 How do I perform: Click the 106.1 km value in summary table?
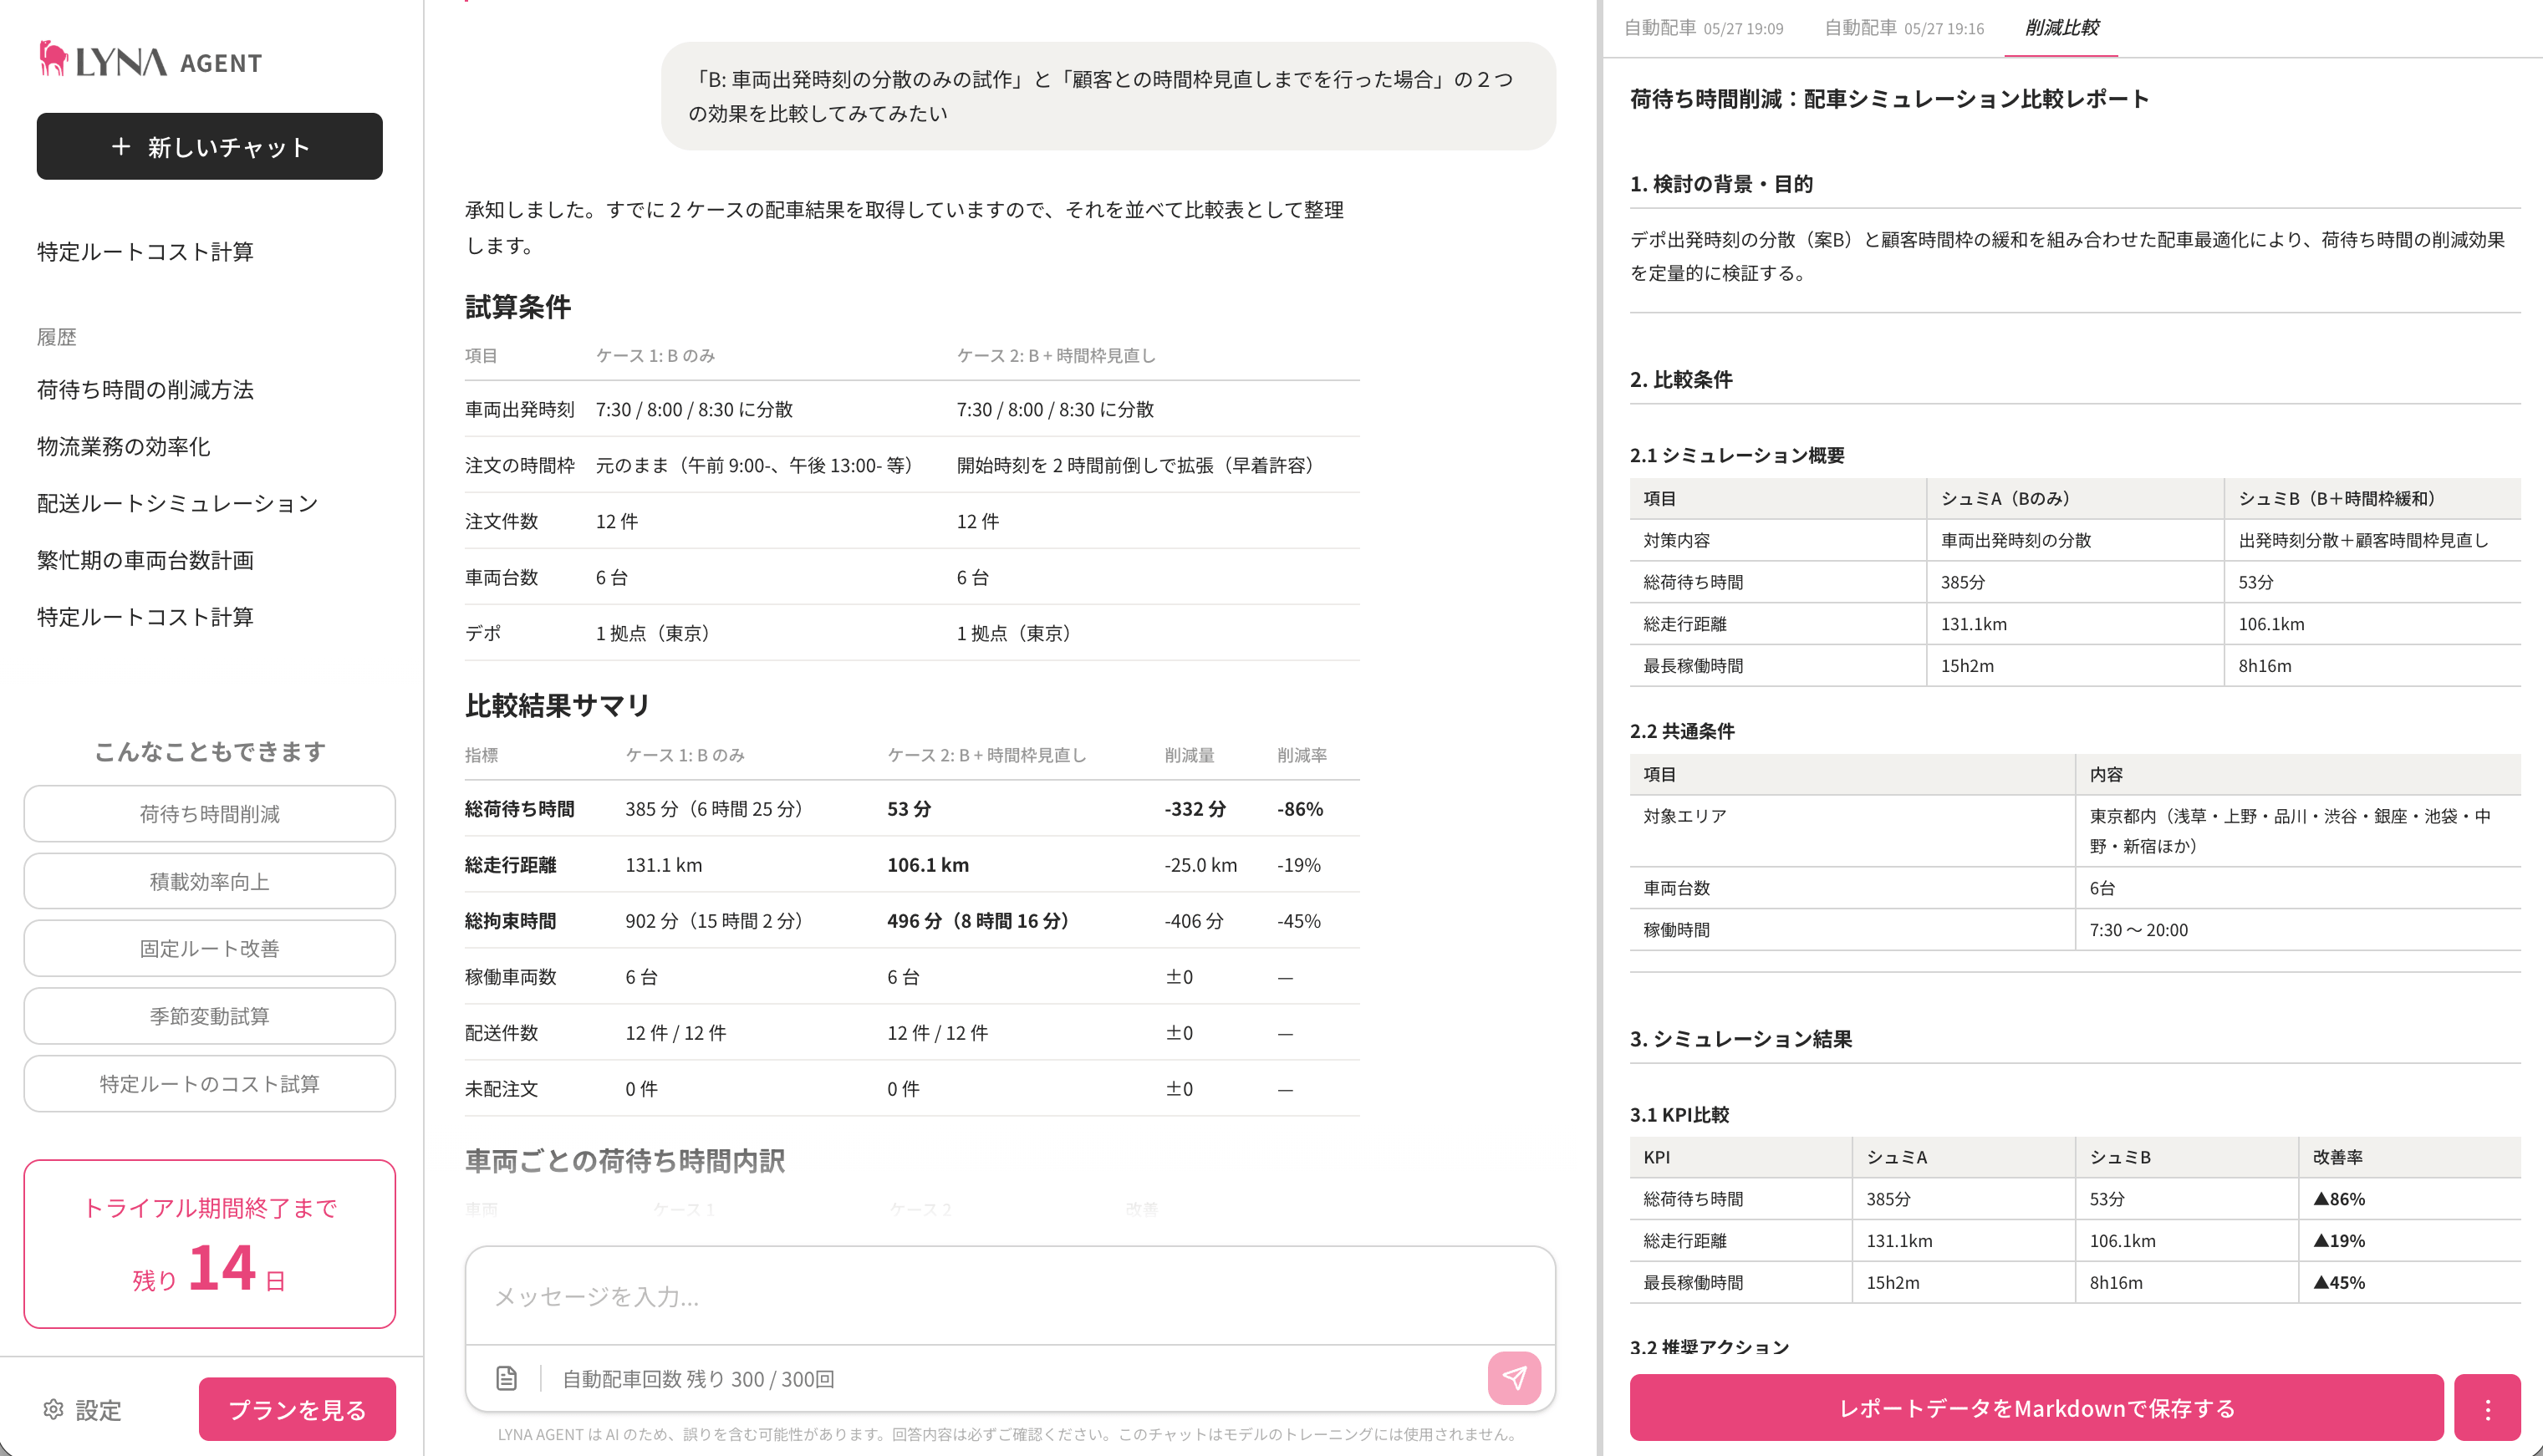click(928, 864)
